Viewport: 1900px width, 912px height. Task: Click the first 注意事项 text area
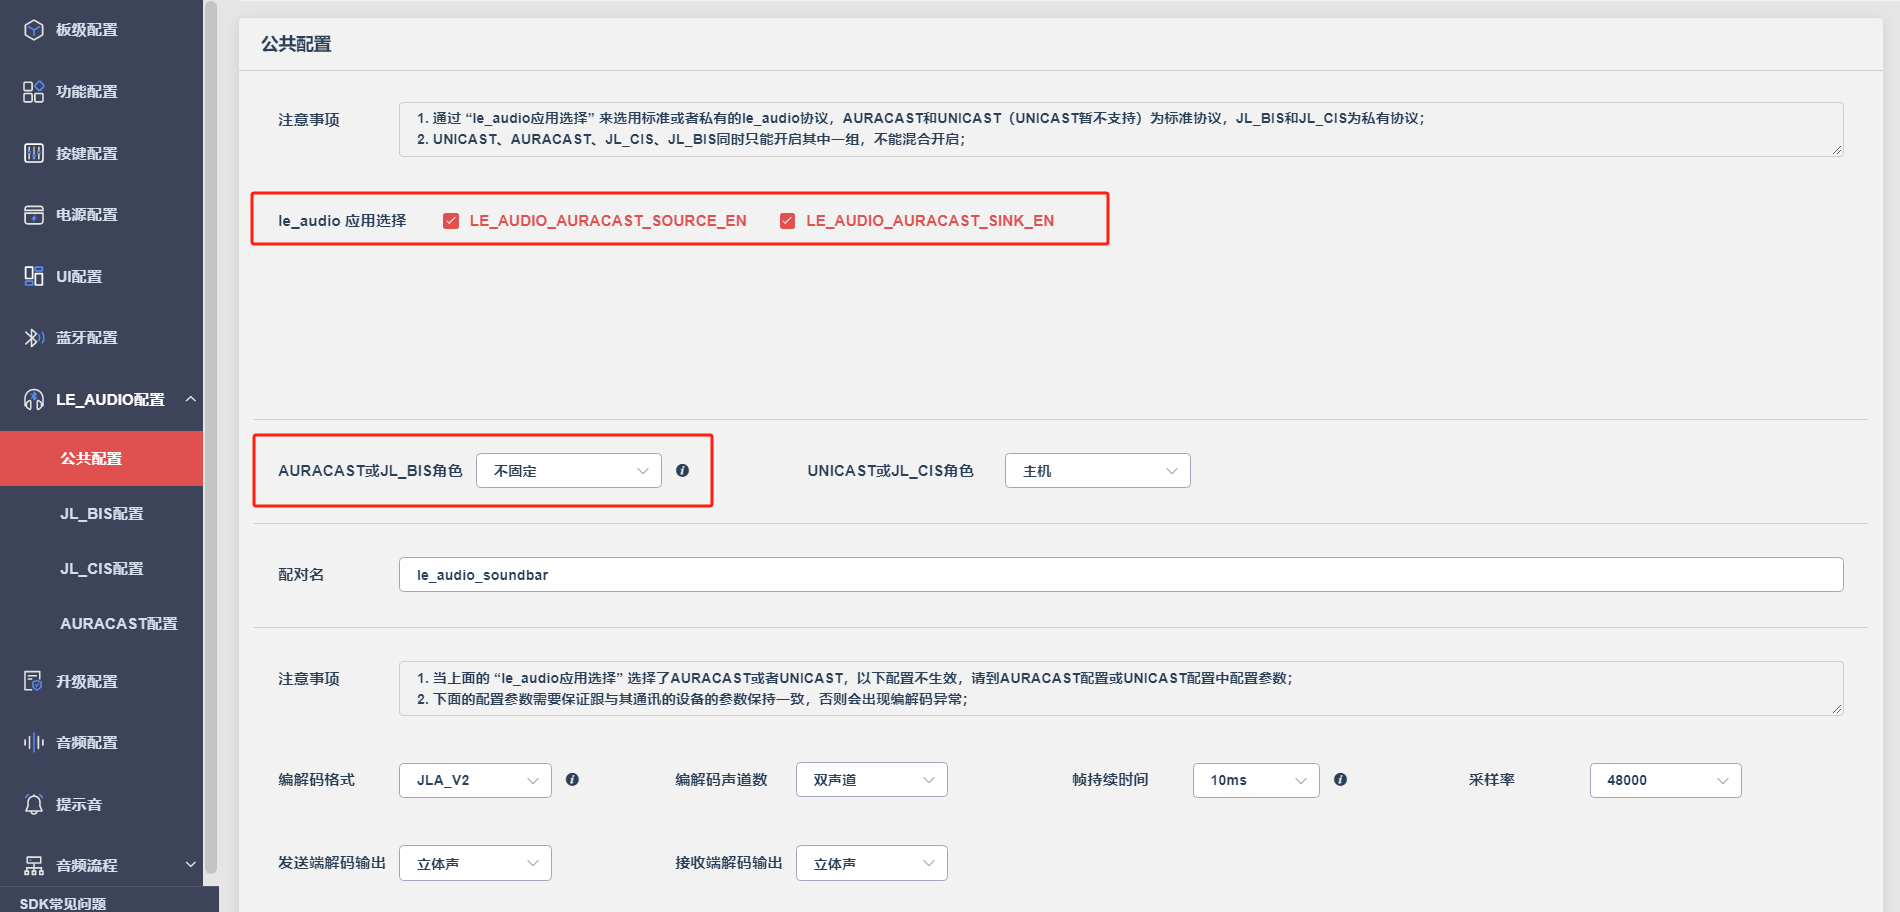pyautogui.click(x=1121, y=129)
